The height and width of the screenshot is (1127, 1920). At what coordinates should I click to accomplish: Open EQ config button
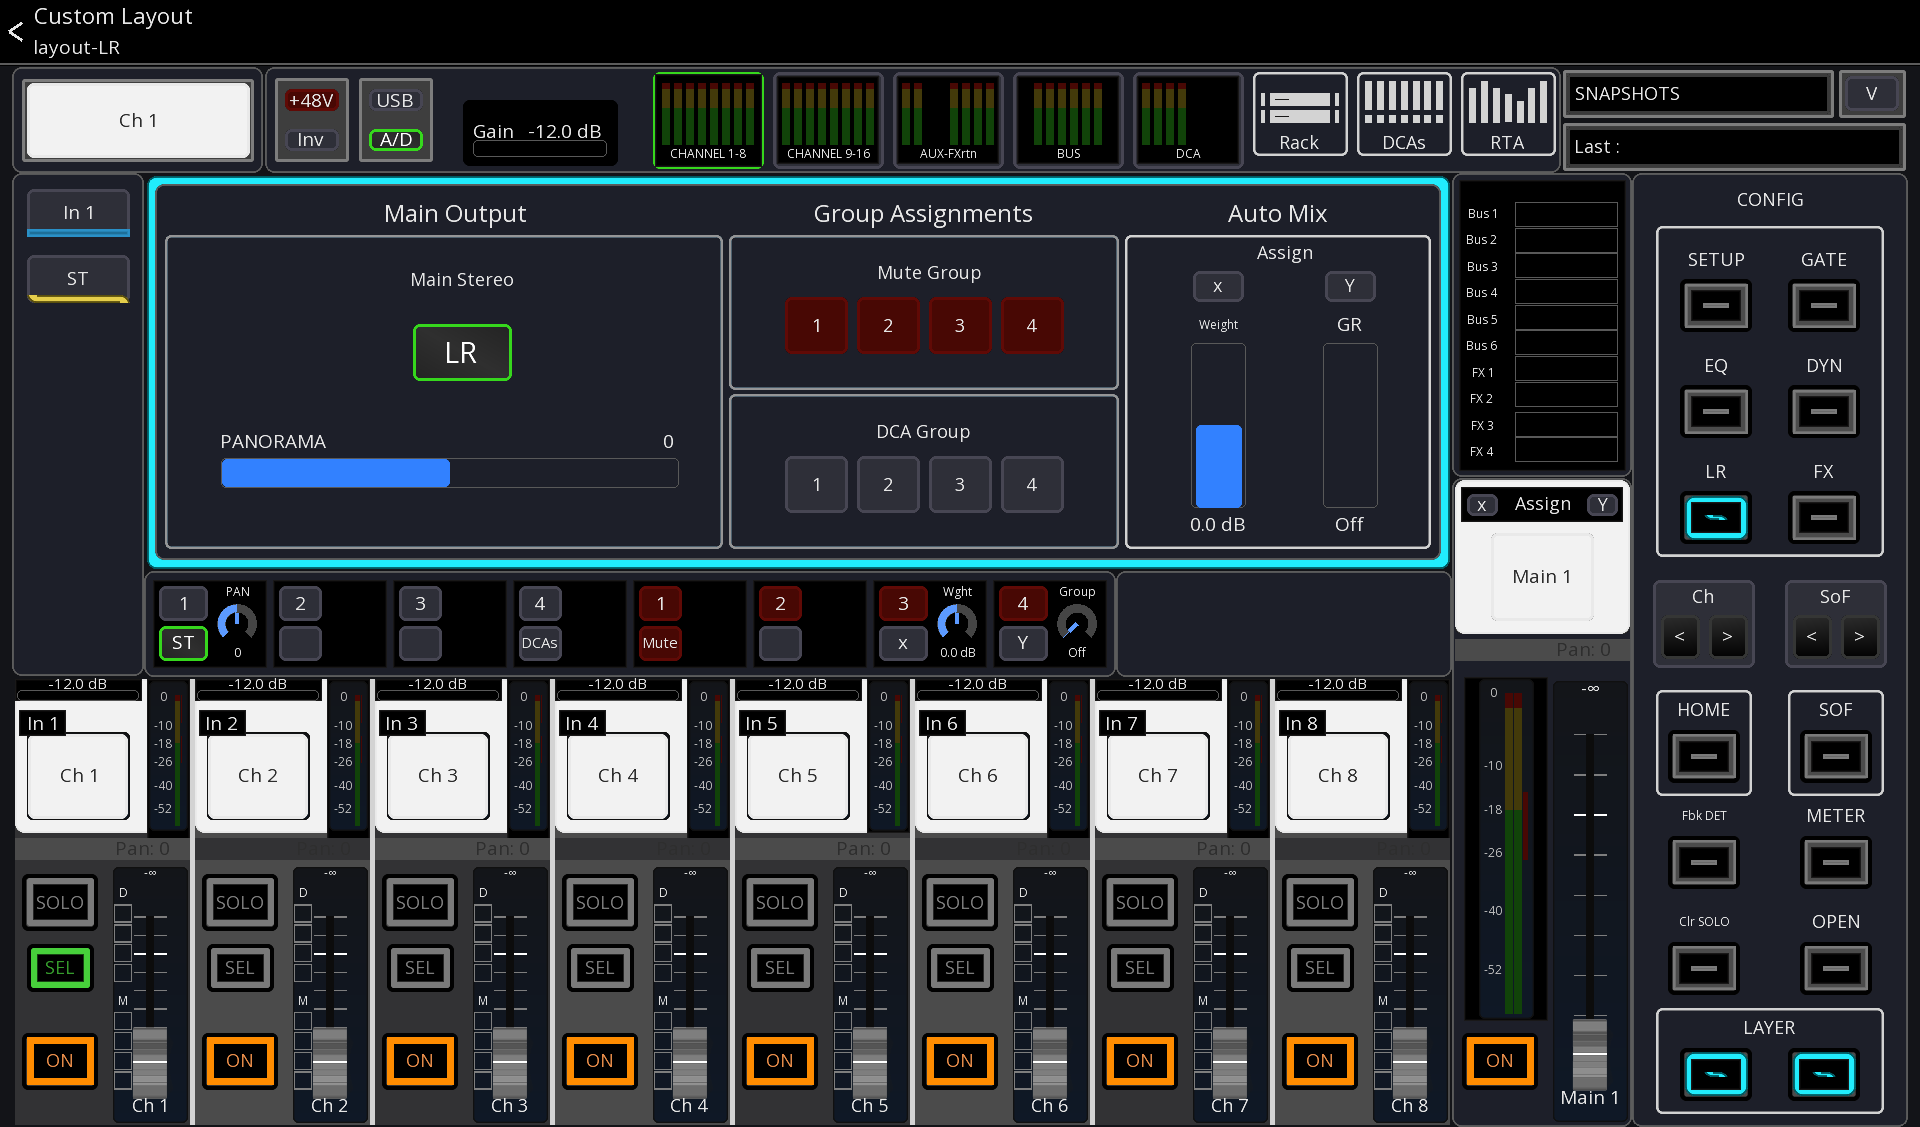1716,412
